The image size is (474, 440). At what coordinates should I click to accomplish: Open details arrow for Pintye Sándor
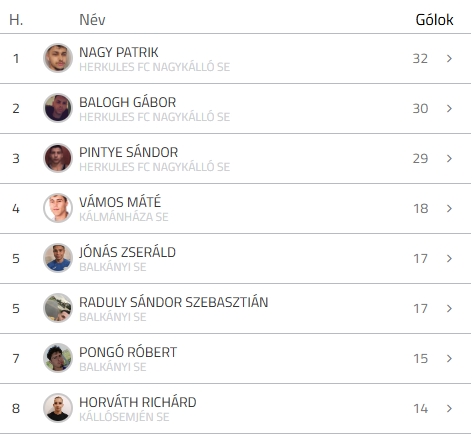click(x=449, y=158)
